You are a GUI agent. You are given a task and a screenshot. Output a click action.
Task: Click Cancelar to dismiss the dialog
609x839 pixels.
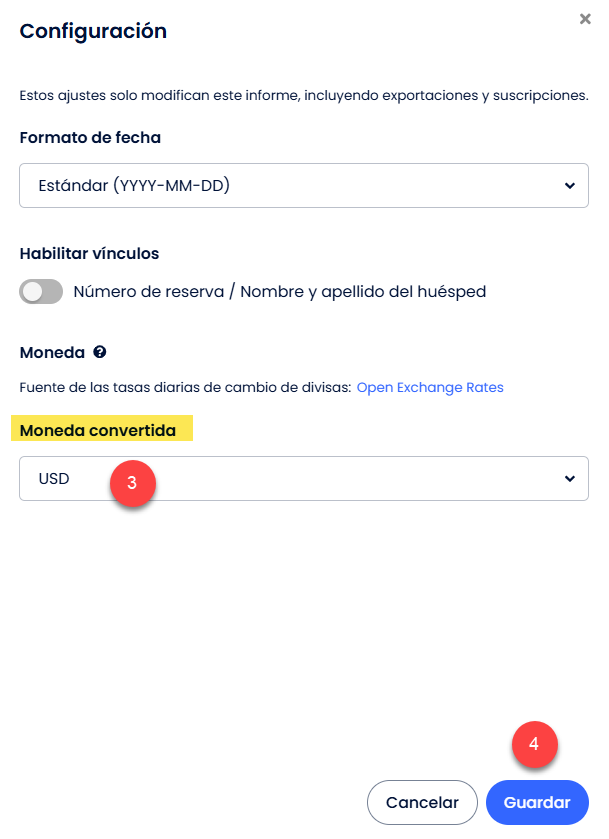422,802
